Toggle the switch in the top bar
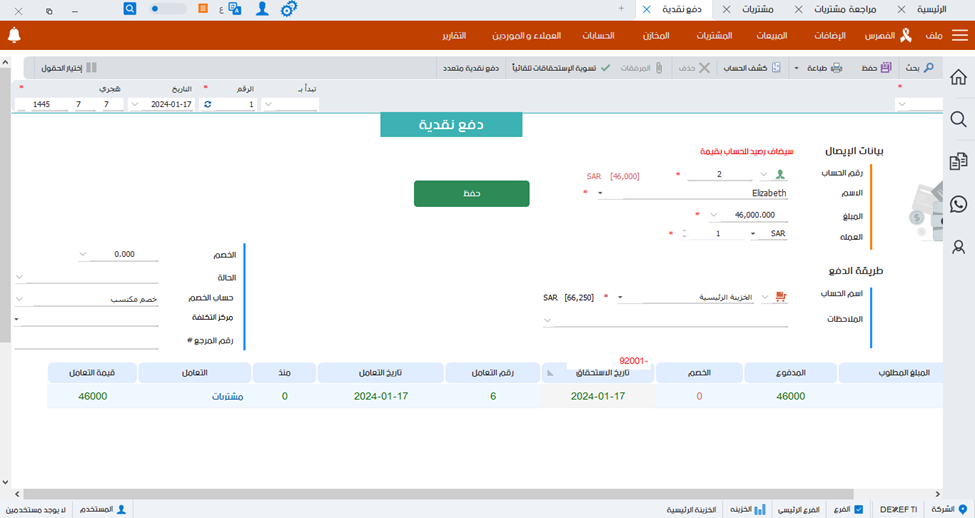 click(x=168, y=8)
